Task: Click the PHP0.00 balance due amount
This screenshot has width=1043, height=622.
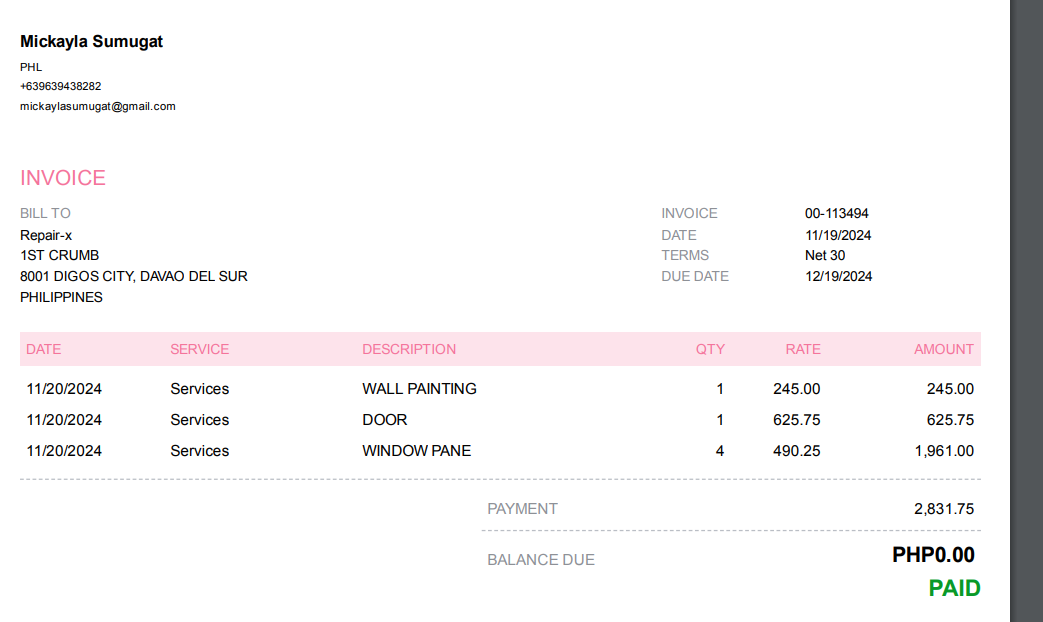Action: [x=933, y=555]
